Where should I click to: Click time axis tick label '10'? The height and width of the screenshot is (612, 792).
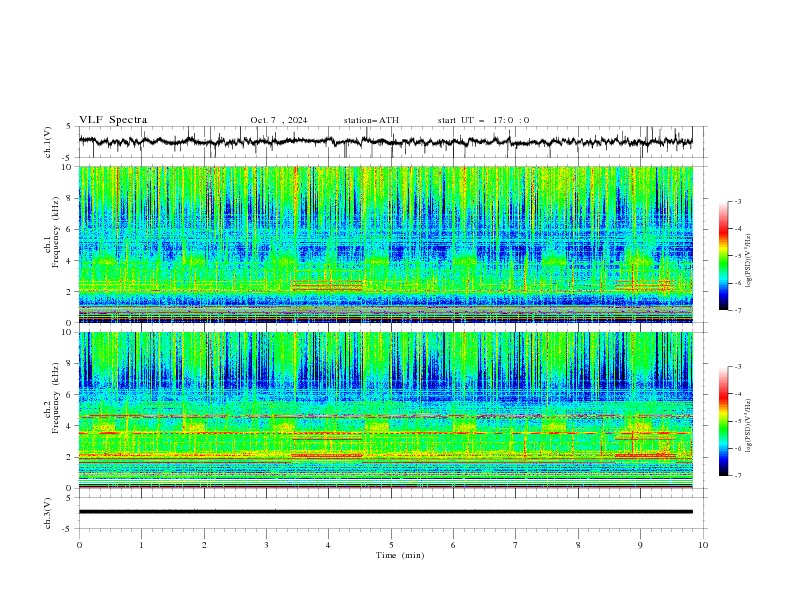click(703, 545)
